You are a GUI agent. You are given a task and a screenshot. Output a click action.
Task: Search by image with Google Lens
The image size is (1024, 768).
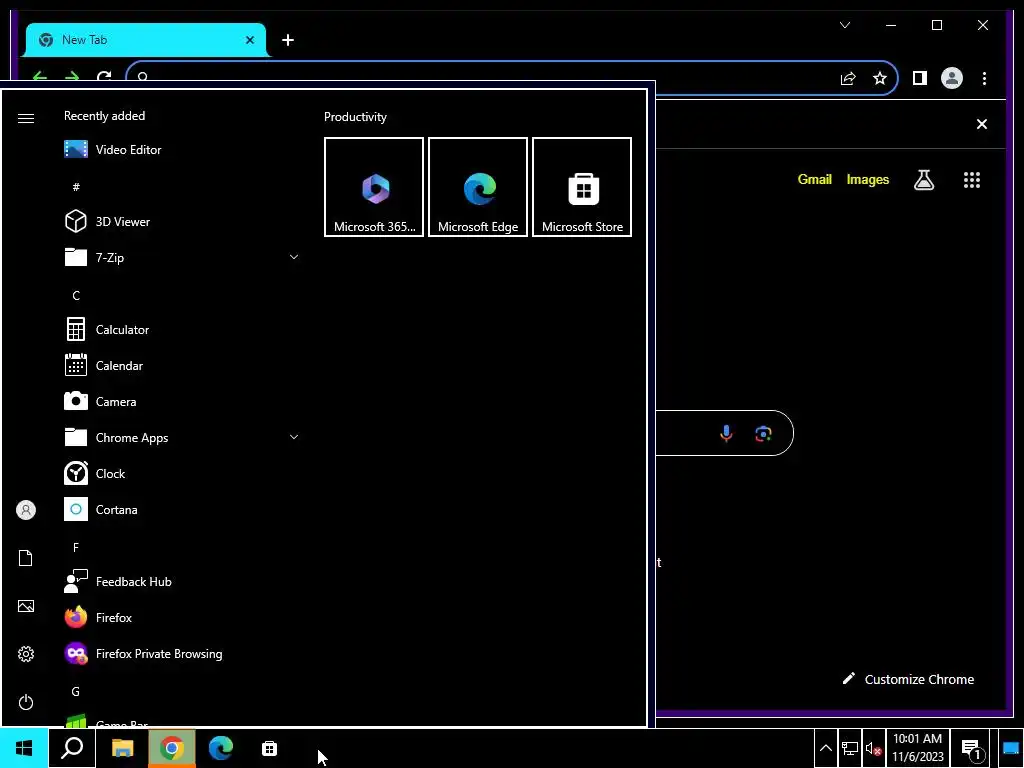[x=763, y=433]
